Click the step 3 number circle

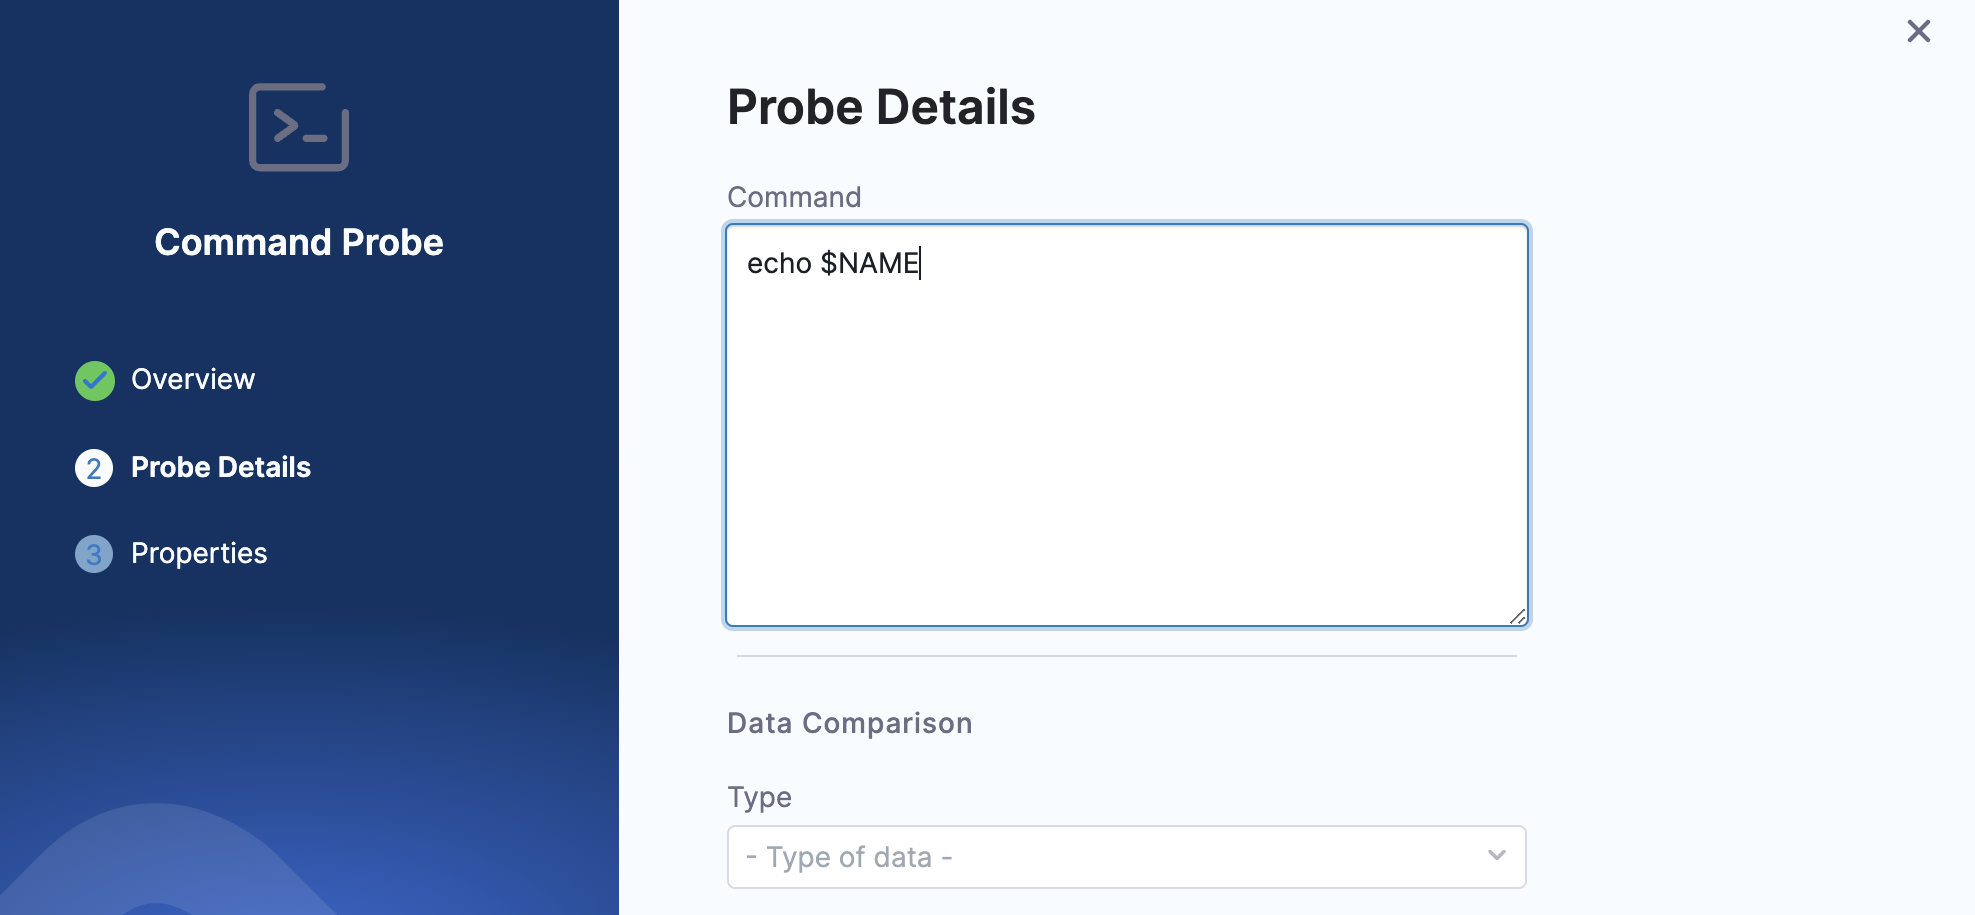[94, 554]
